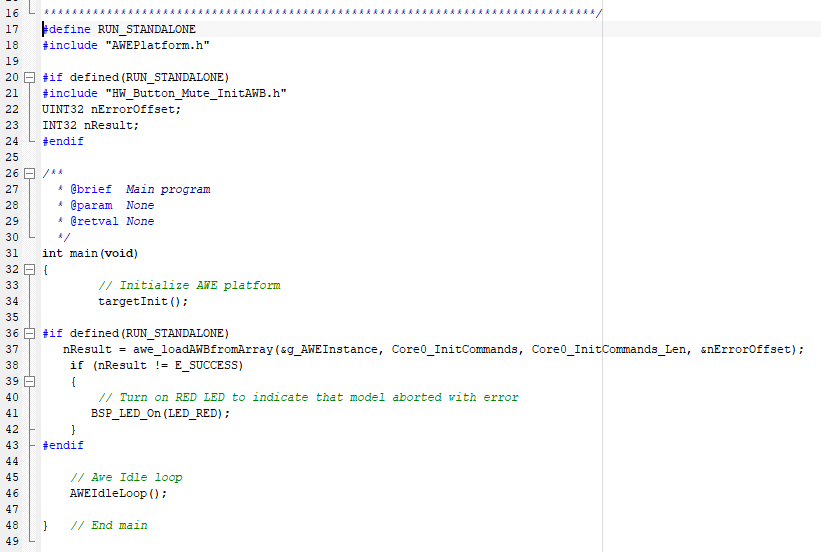Click BSP_LED_On(LED_RED) statement
Viewport: 821px width, 552px height.
(x=160, y=413)
